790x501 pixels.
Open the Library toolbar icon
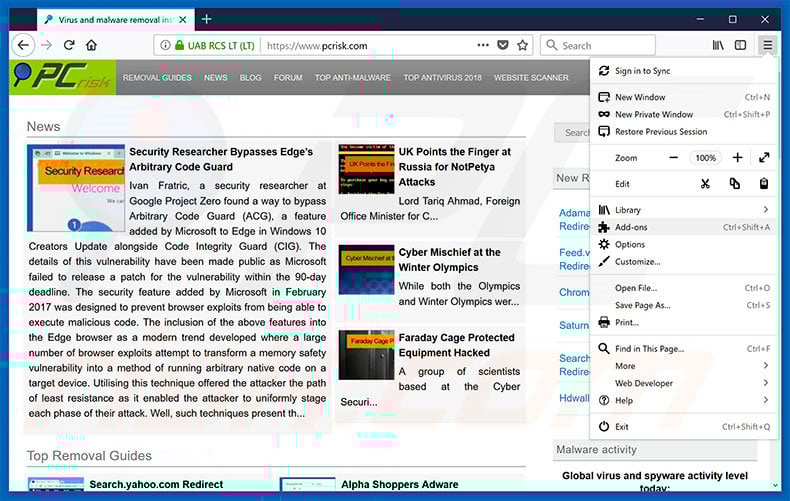(718, 45)
